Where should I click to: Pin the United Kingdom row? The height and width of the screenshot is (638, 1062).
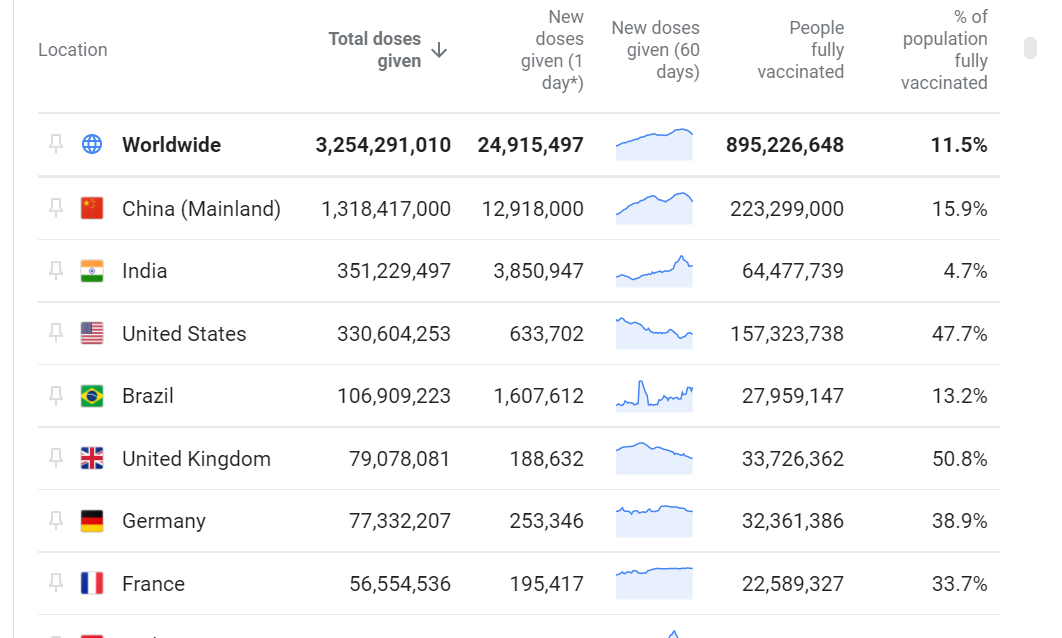click(x=56, y=459)
